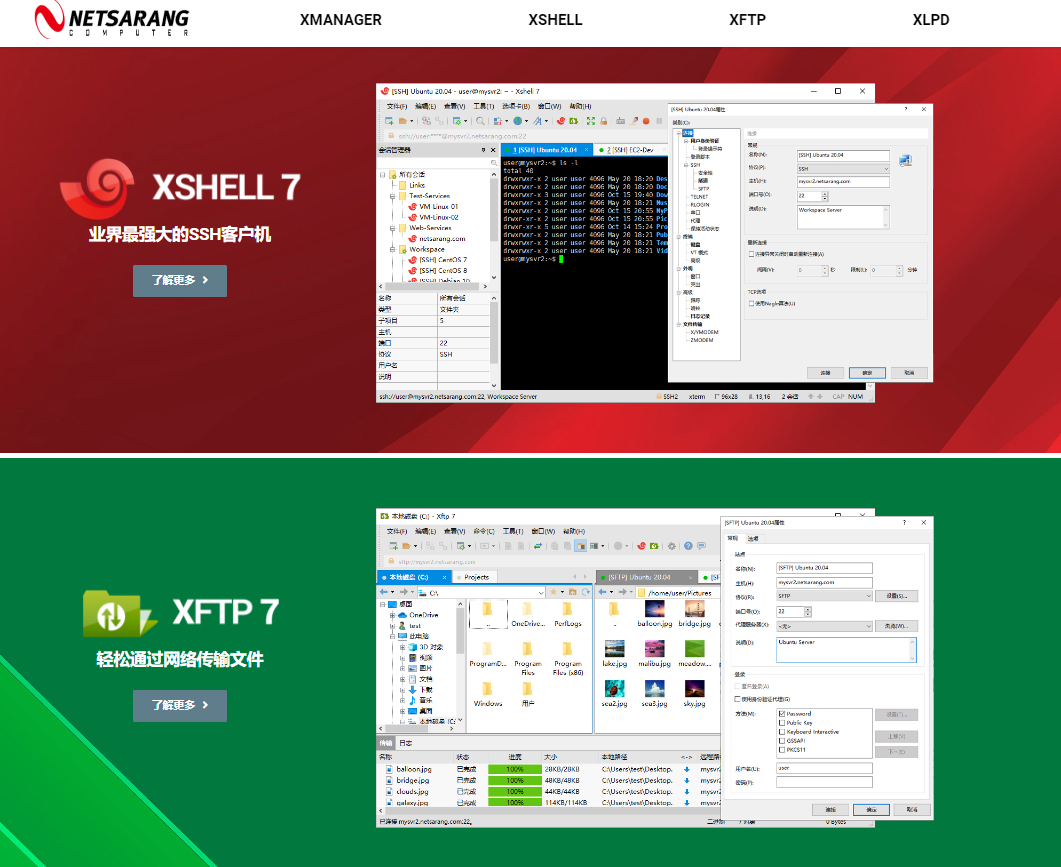Toggle the GSSAPI checkbox in Xftp dialog
The image size is (1061, 867).
[x=782, y=740]
